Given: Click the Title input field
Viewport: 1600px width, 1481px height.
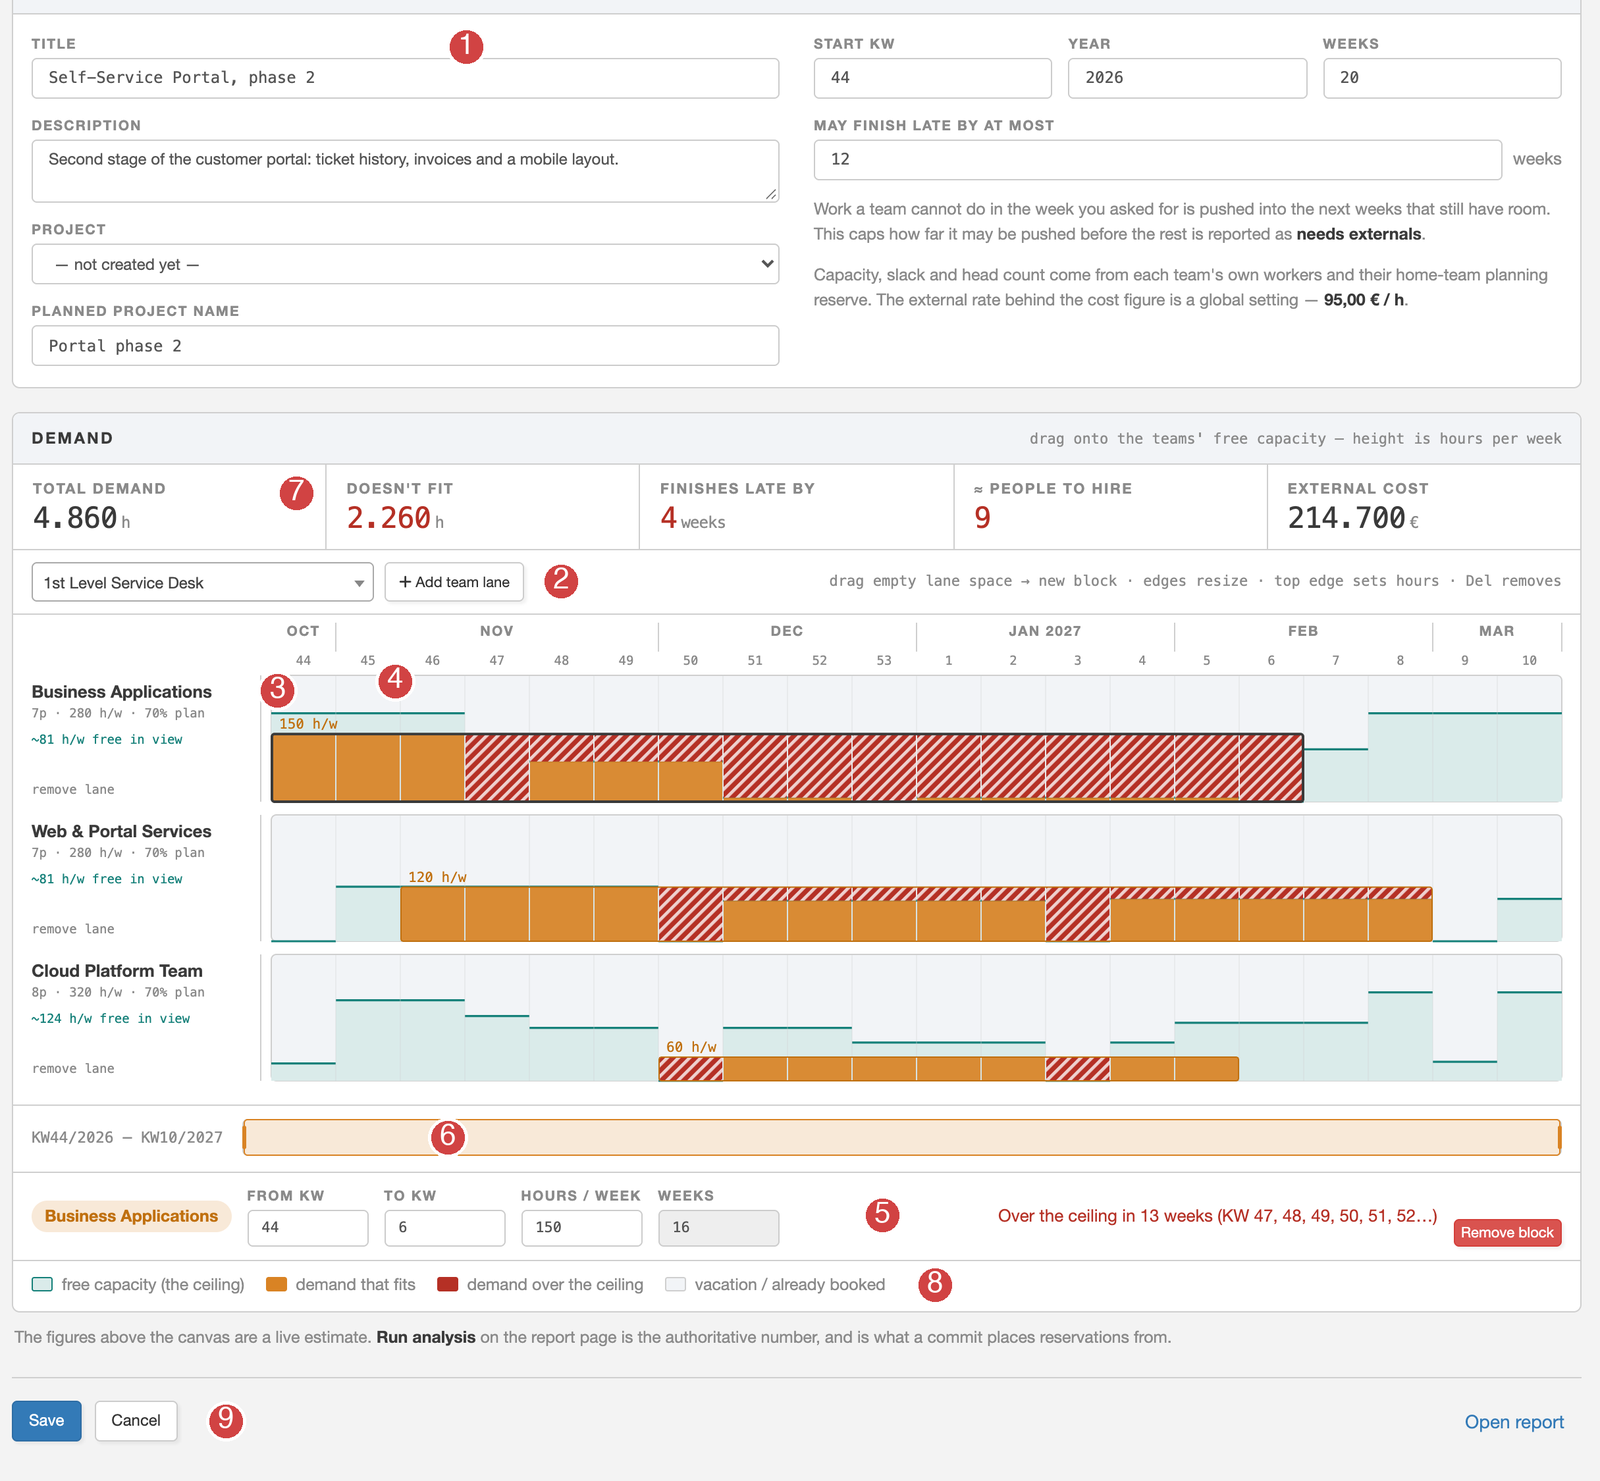Looking at the screenshot, I should coord(405,78).
